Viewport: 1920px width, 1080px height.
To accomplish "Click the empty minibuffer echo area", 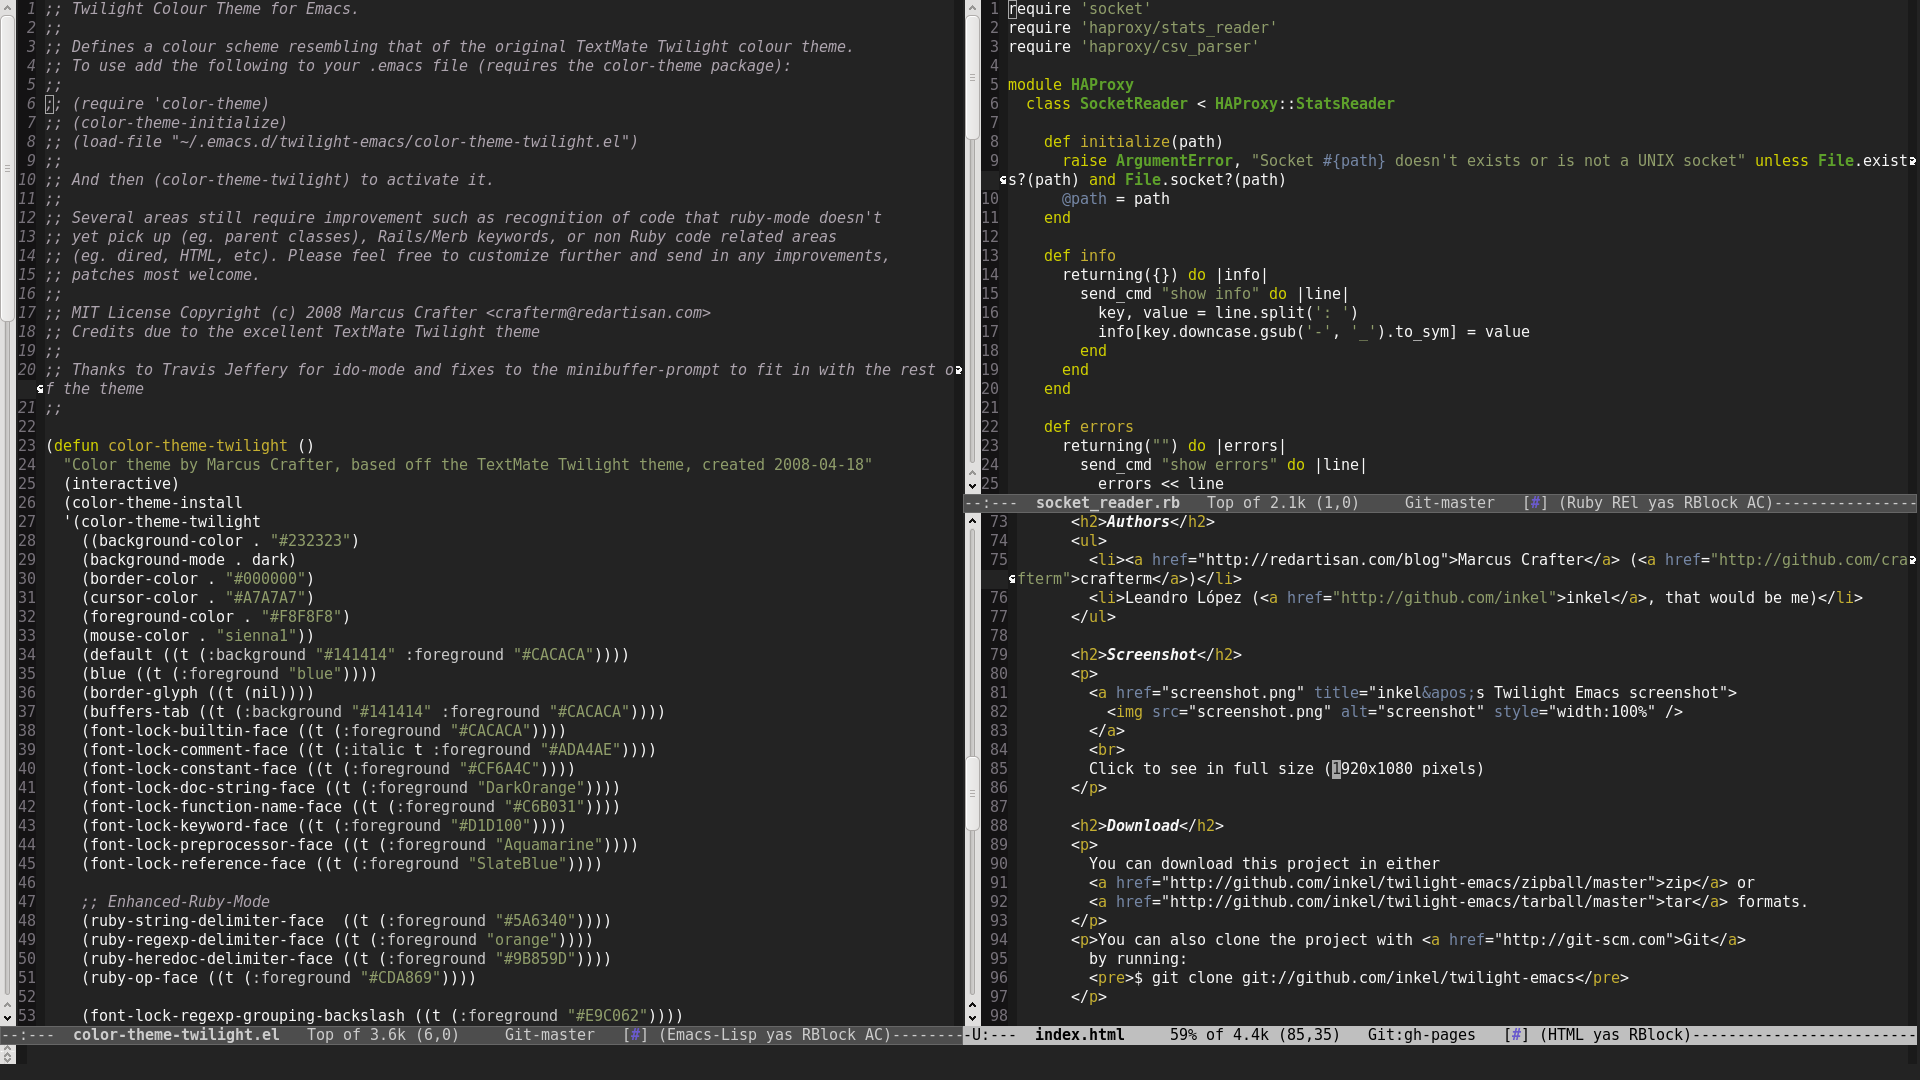I will [x=966, y=1055].
